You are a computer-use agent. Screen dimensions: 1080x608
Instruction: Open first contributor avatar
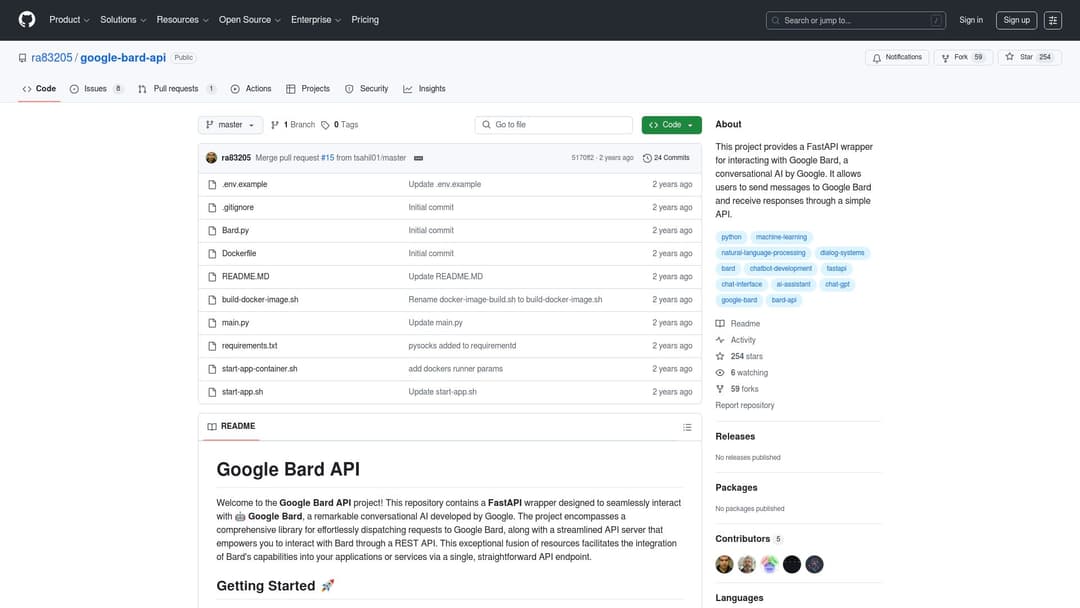[x=724, y=565]
